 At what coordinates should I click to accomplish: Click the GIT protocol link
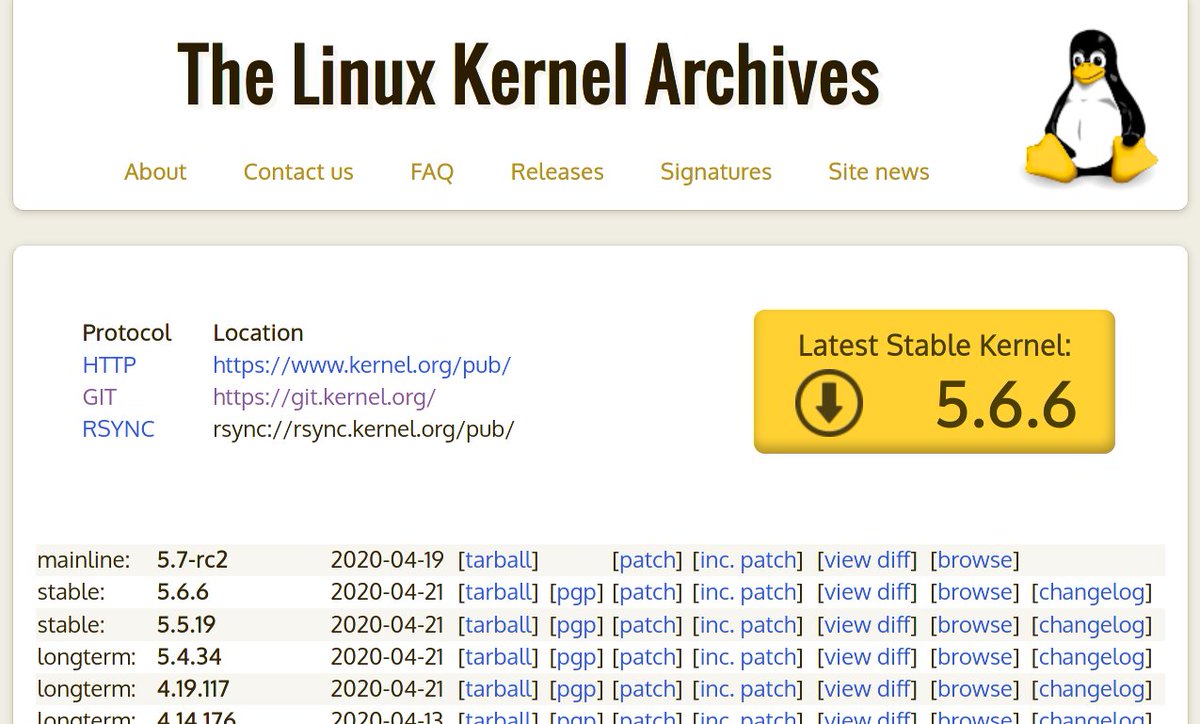100,397
